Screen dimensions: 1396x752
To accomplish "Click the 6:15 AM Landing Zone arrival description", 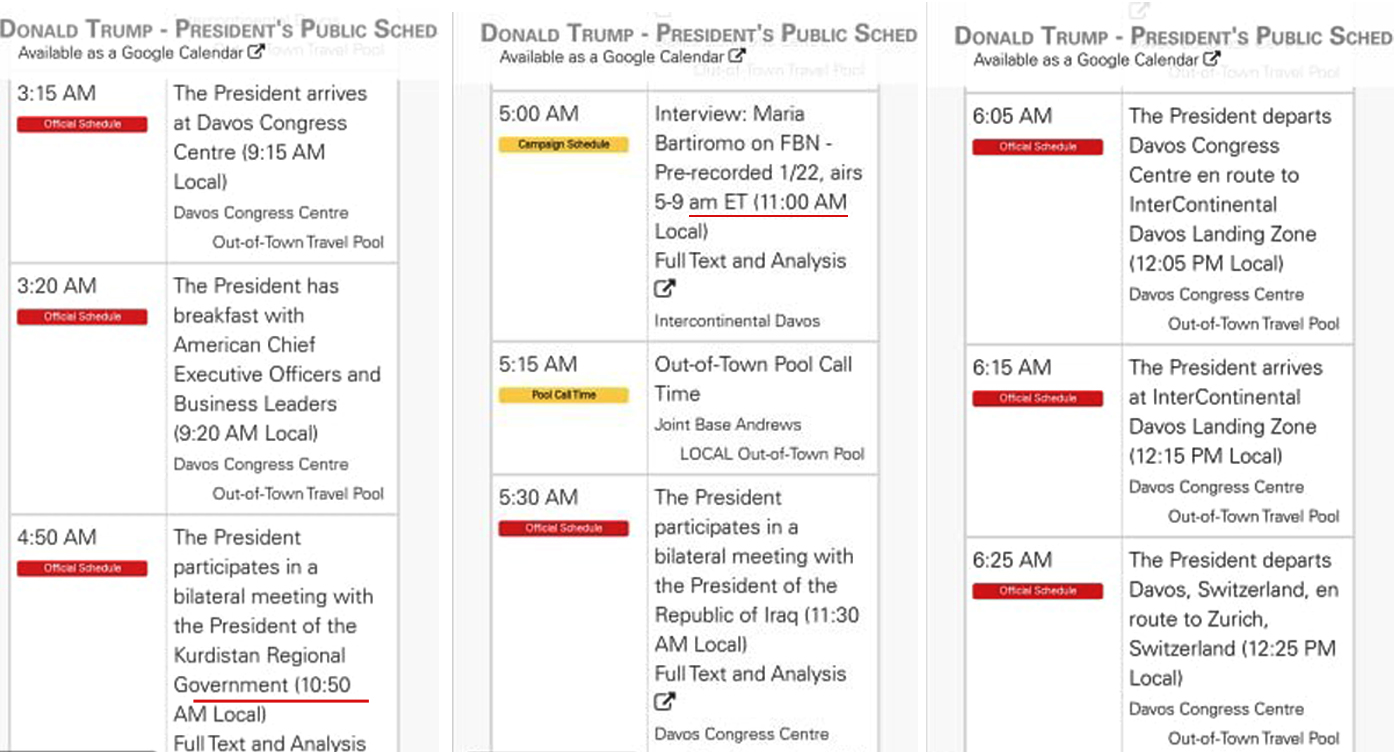I will tap(1225, 411).
